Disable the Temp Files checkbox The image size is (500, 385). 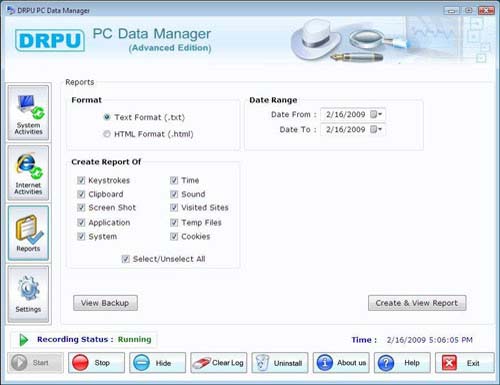[174, 222]
